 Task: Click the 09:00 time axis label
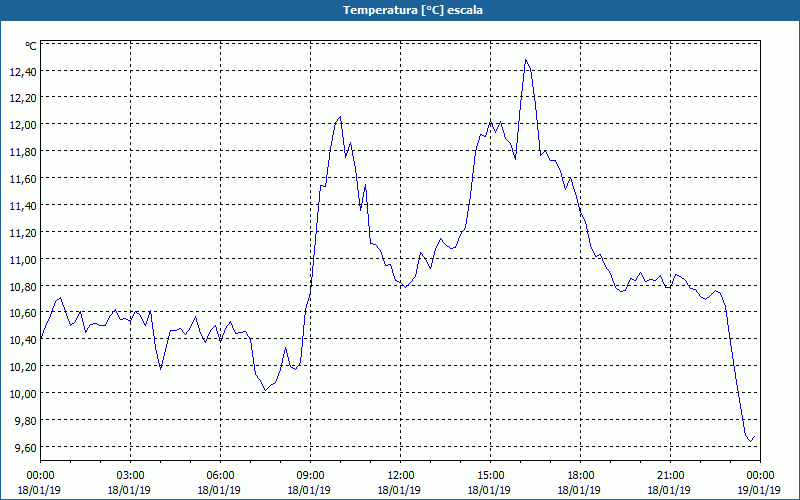pos(311,476)
